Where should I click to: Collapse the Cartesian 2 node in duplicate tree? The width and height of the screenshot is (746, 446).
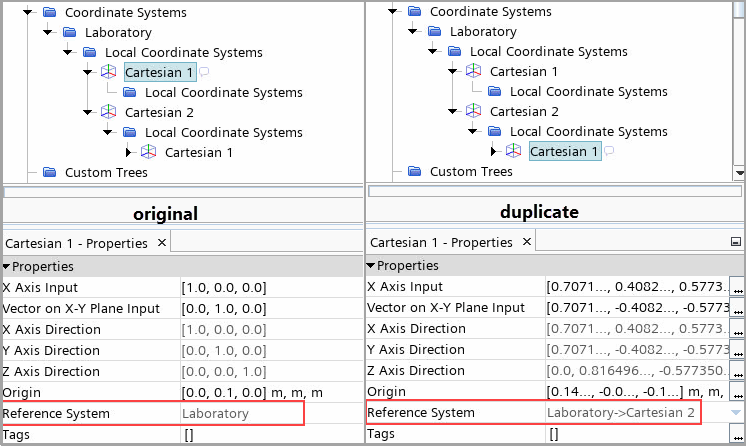click(x=453, y=112)
